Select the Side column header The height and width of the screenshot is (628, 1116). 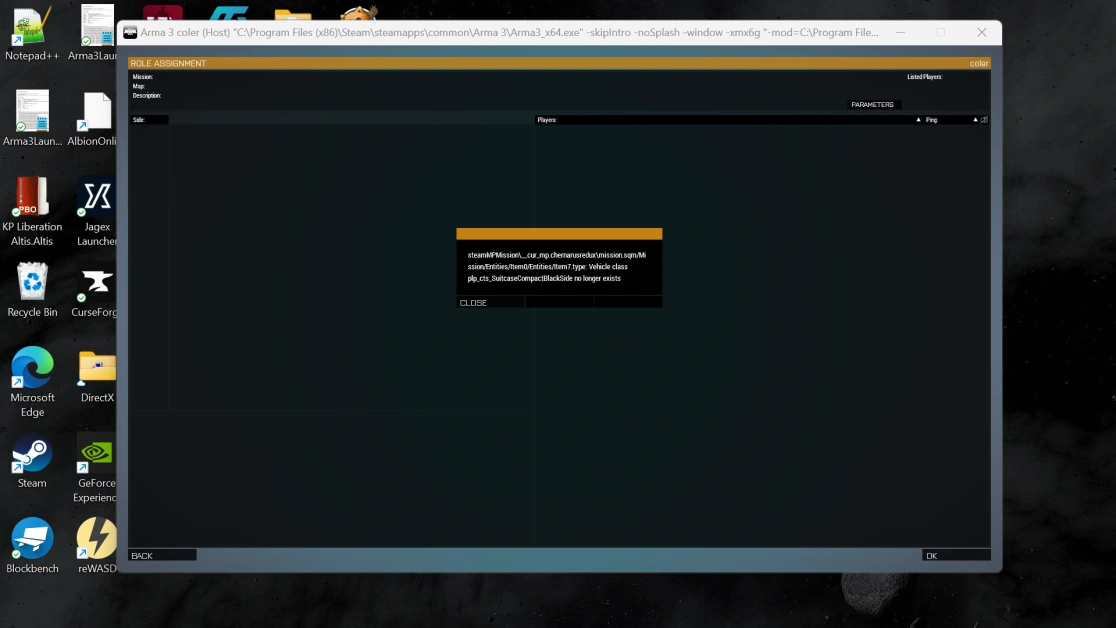(x=148, y=120)
